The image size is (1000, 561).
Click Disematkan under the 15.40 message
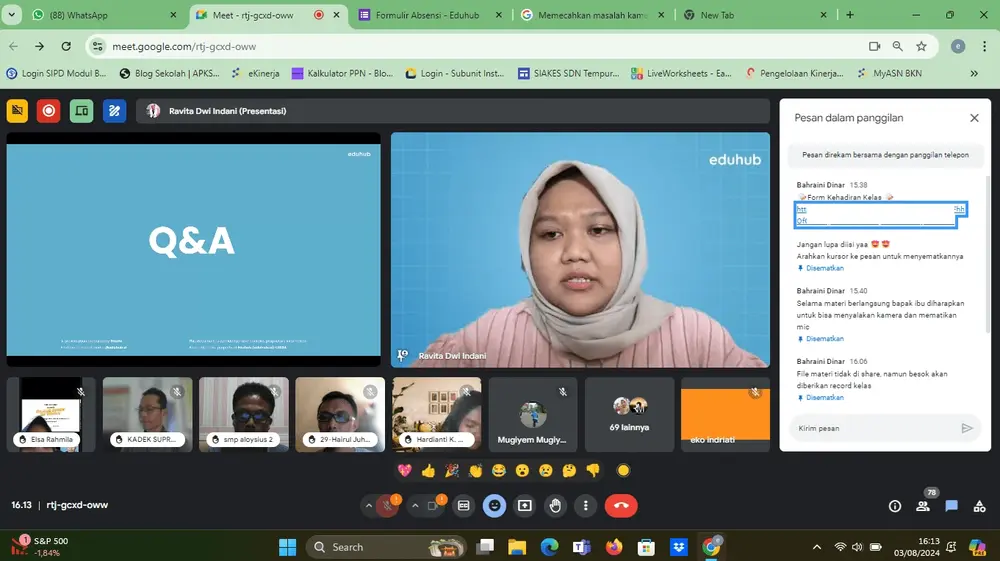click(x=821, y=339)
